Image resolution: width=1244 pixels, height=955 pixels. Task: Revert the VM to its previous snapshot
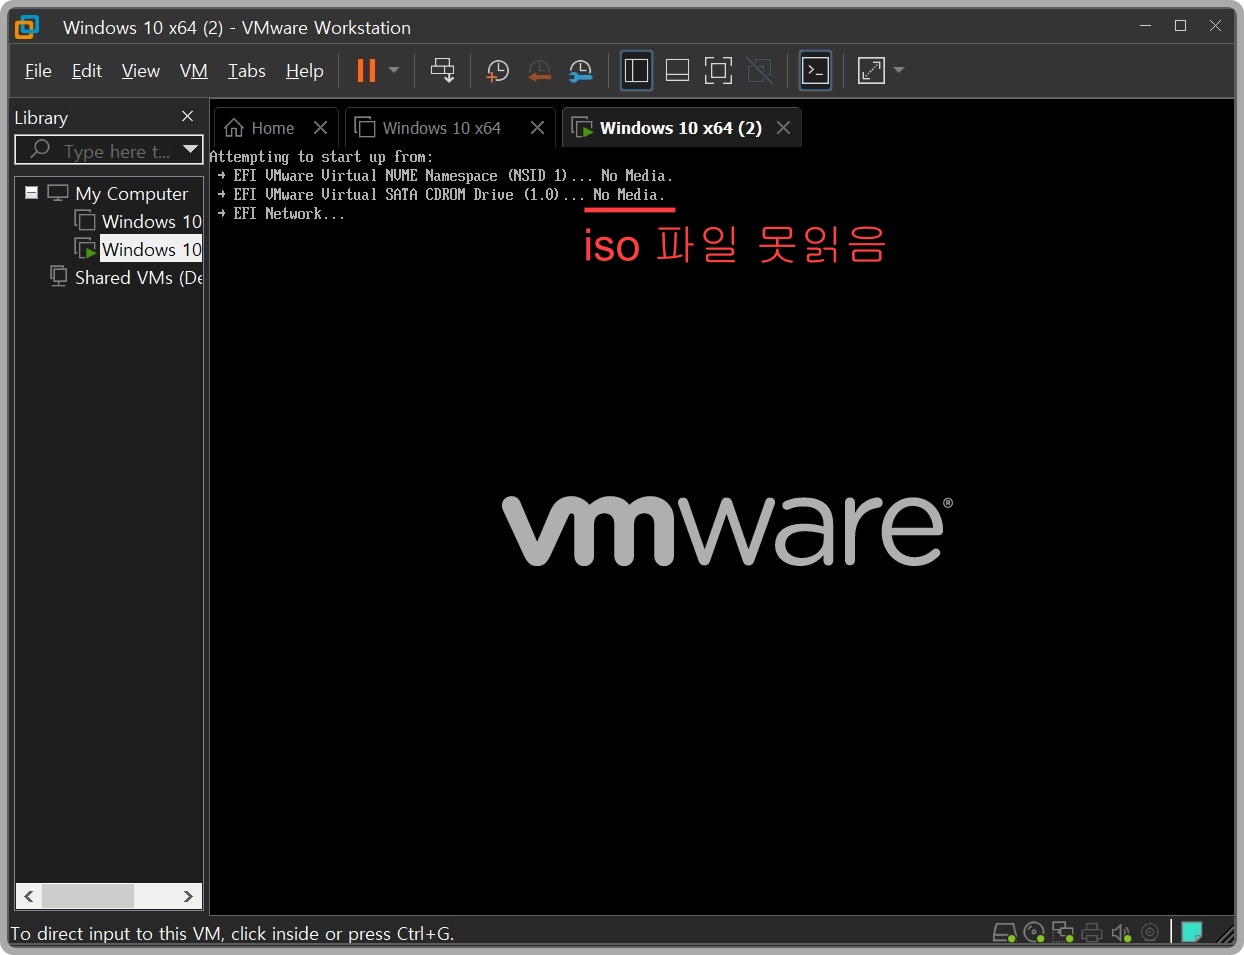click(539, 70)
